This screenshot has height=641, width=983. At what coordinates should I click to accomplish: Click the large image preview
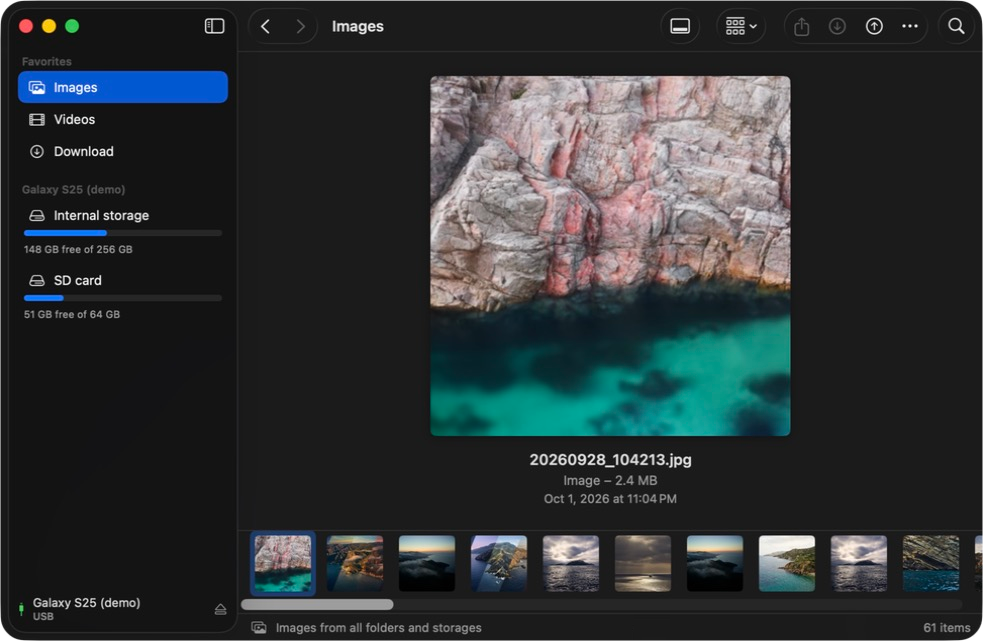610,256
